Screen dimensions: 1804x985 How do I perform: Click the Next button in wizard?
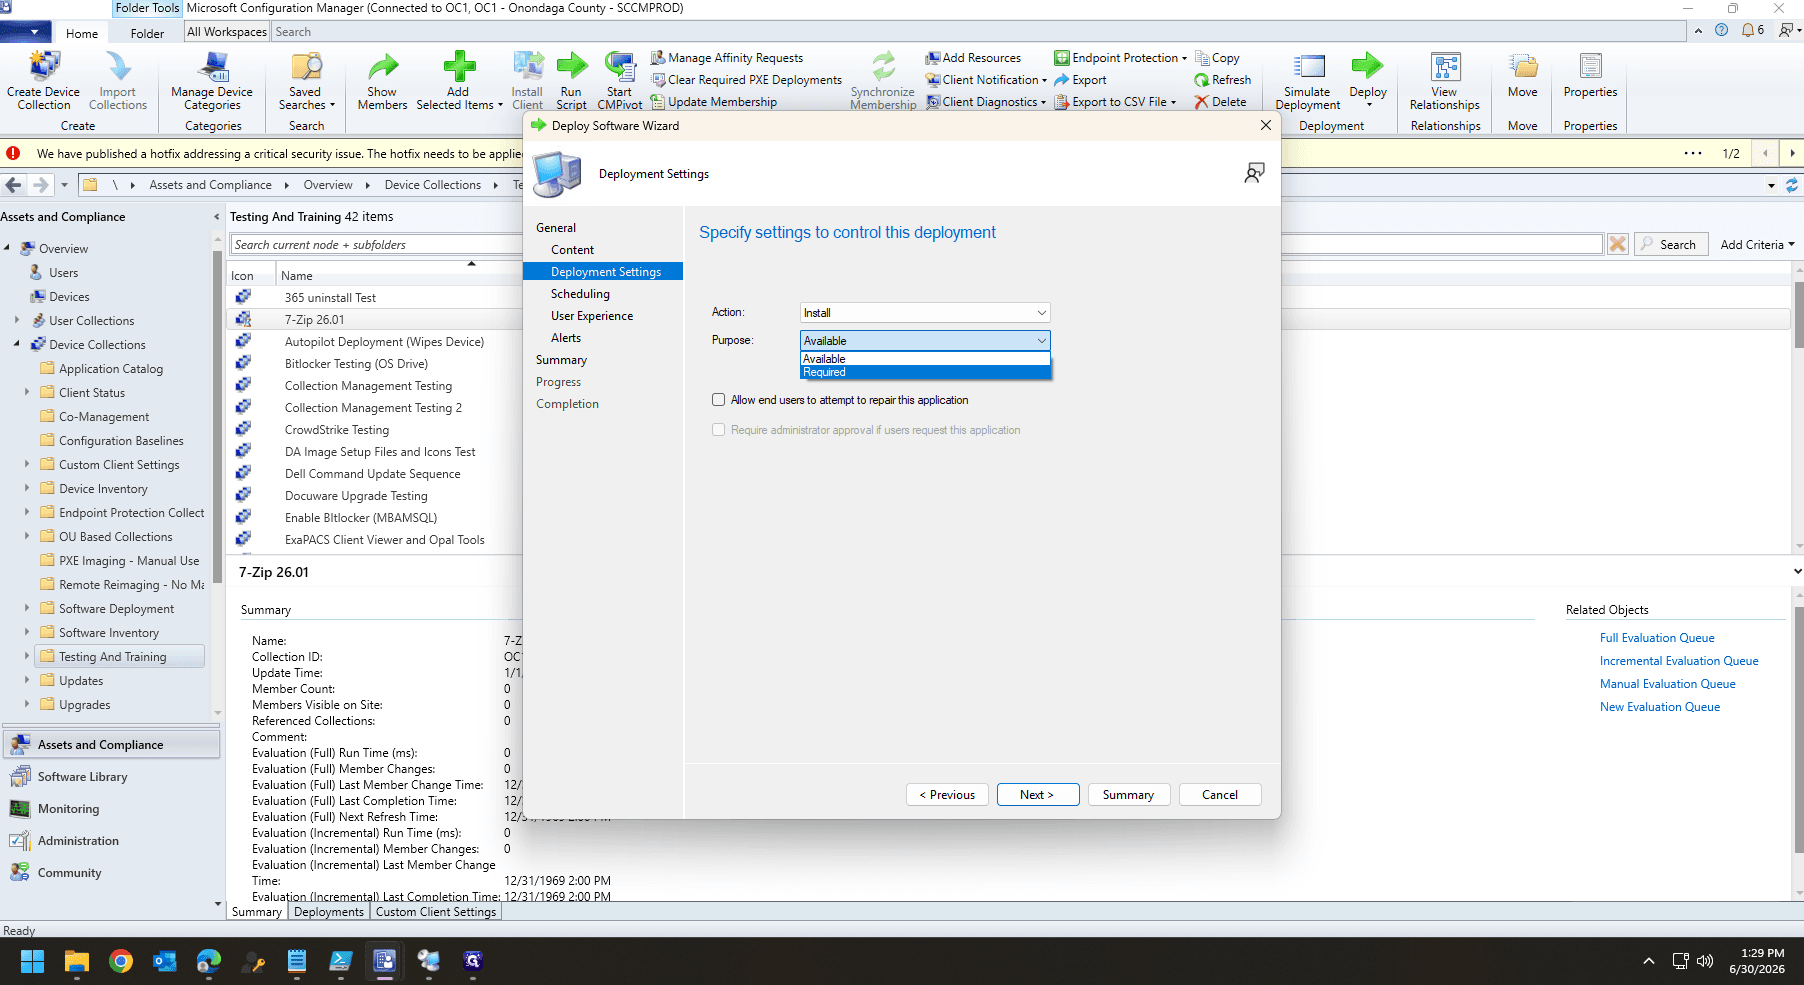(1038, 795)
